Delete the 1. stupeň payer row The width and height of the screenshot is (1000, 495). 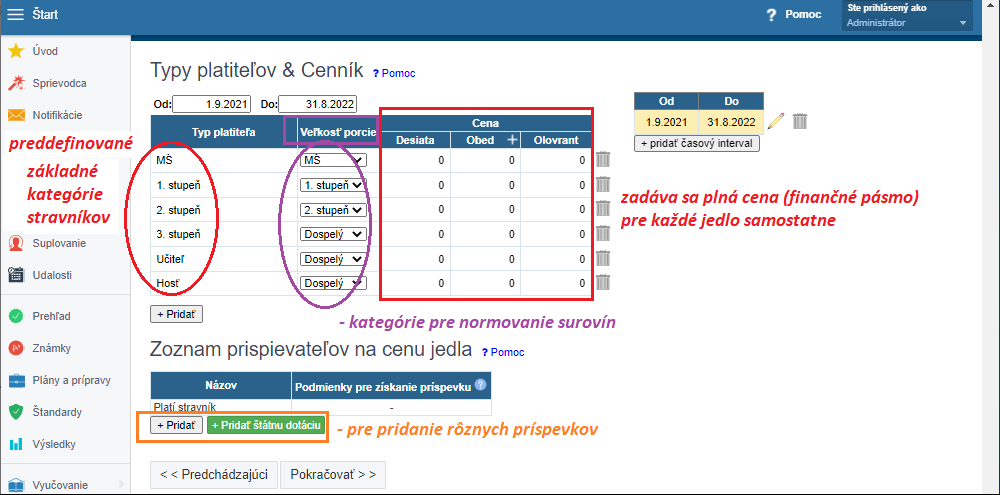[603, 184]
